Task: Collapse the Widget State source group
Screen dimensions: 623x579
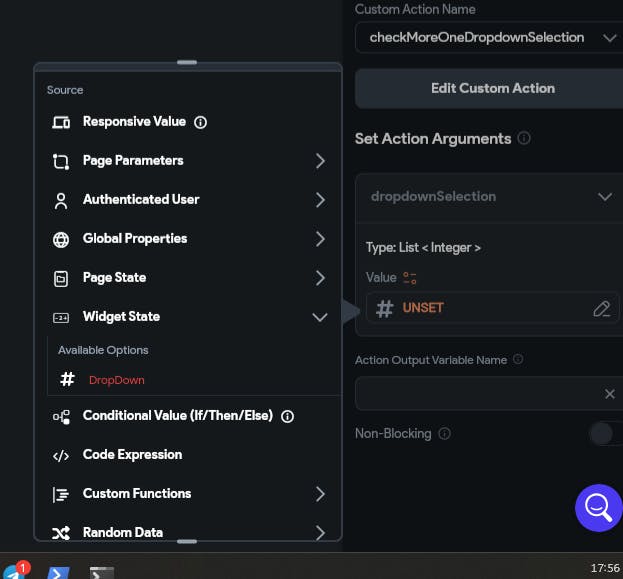Action: click(x=320, y=317)
